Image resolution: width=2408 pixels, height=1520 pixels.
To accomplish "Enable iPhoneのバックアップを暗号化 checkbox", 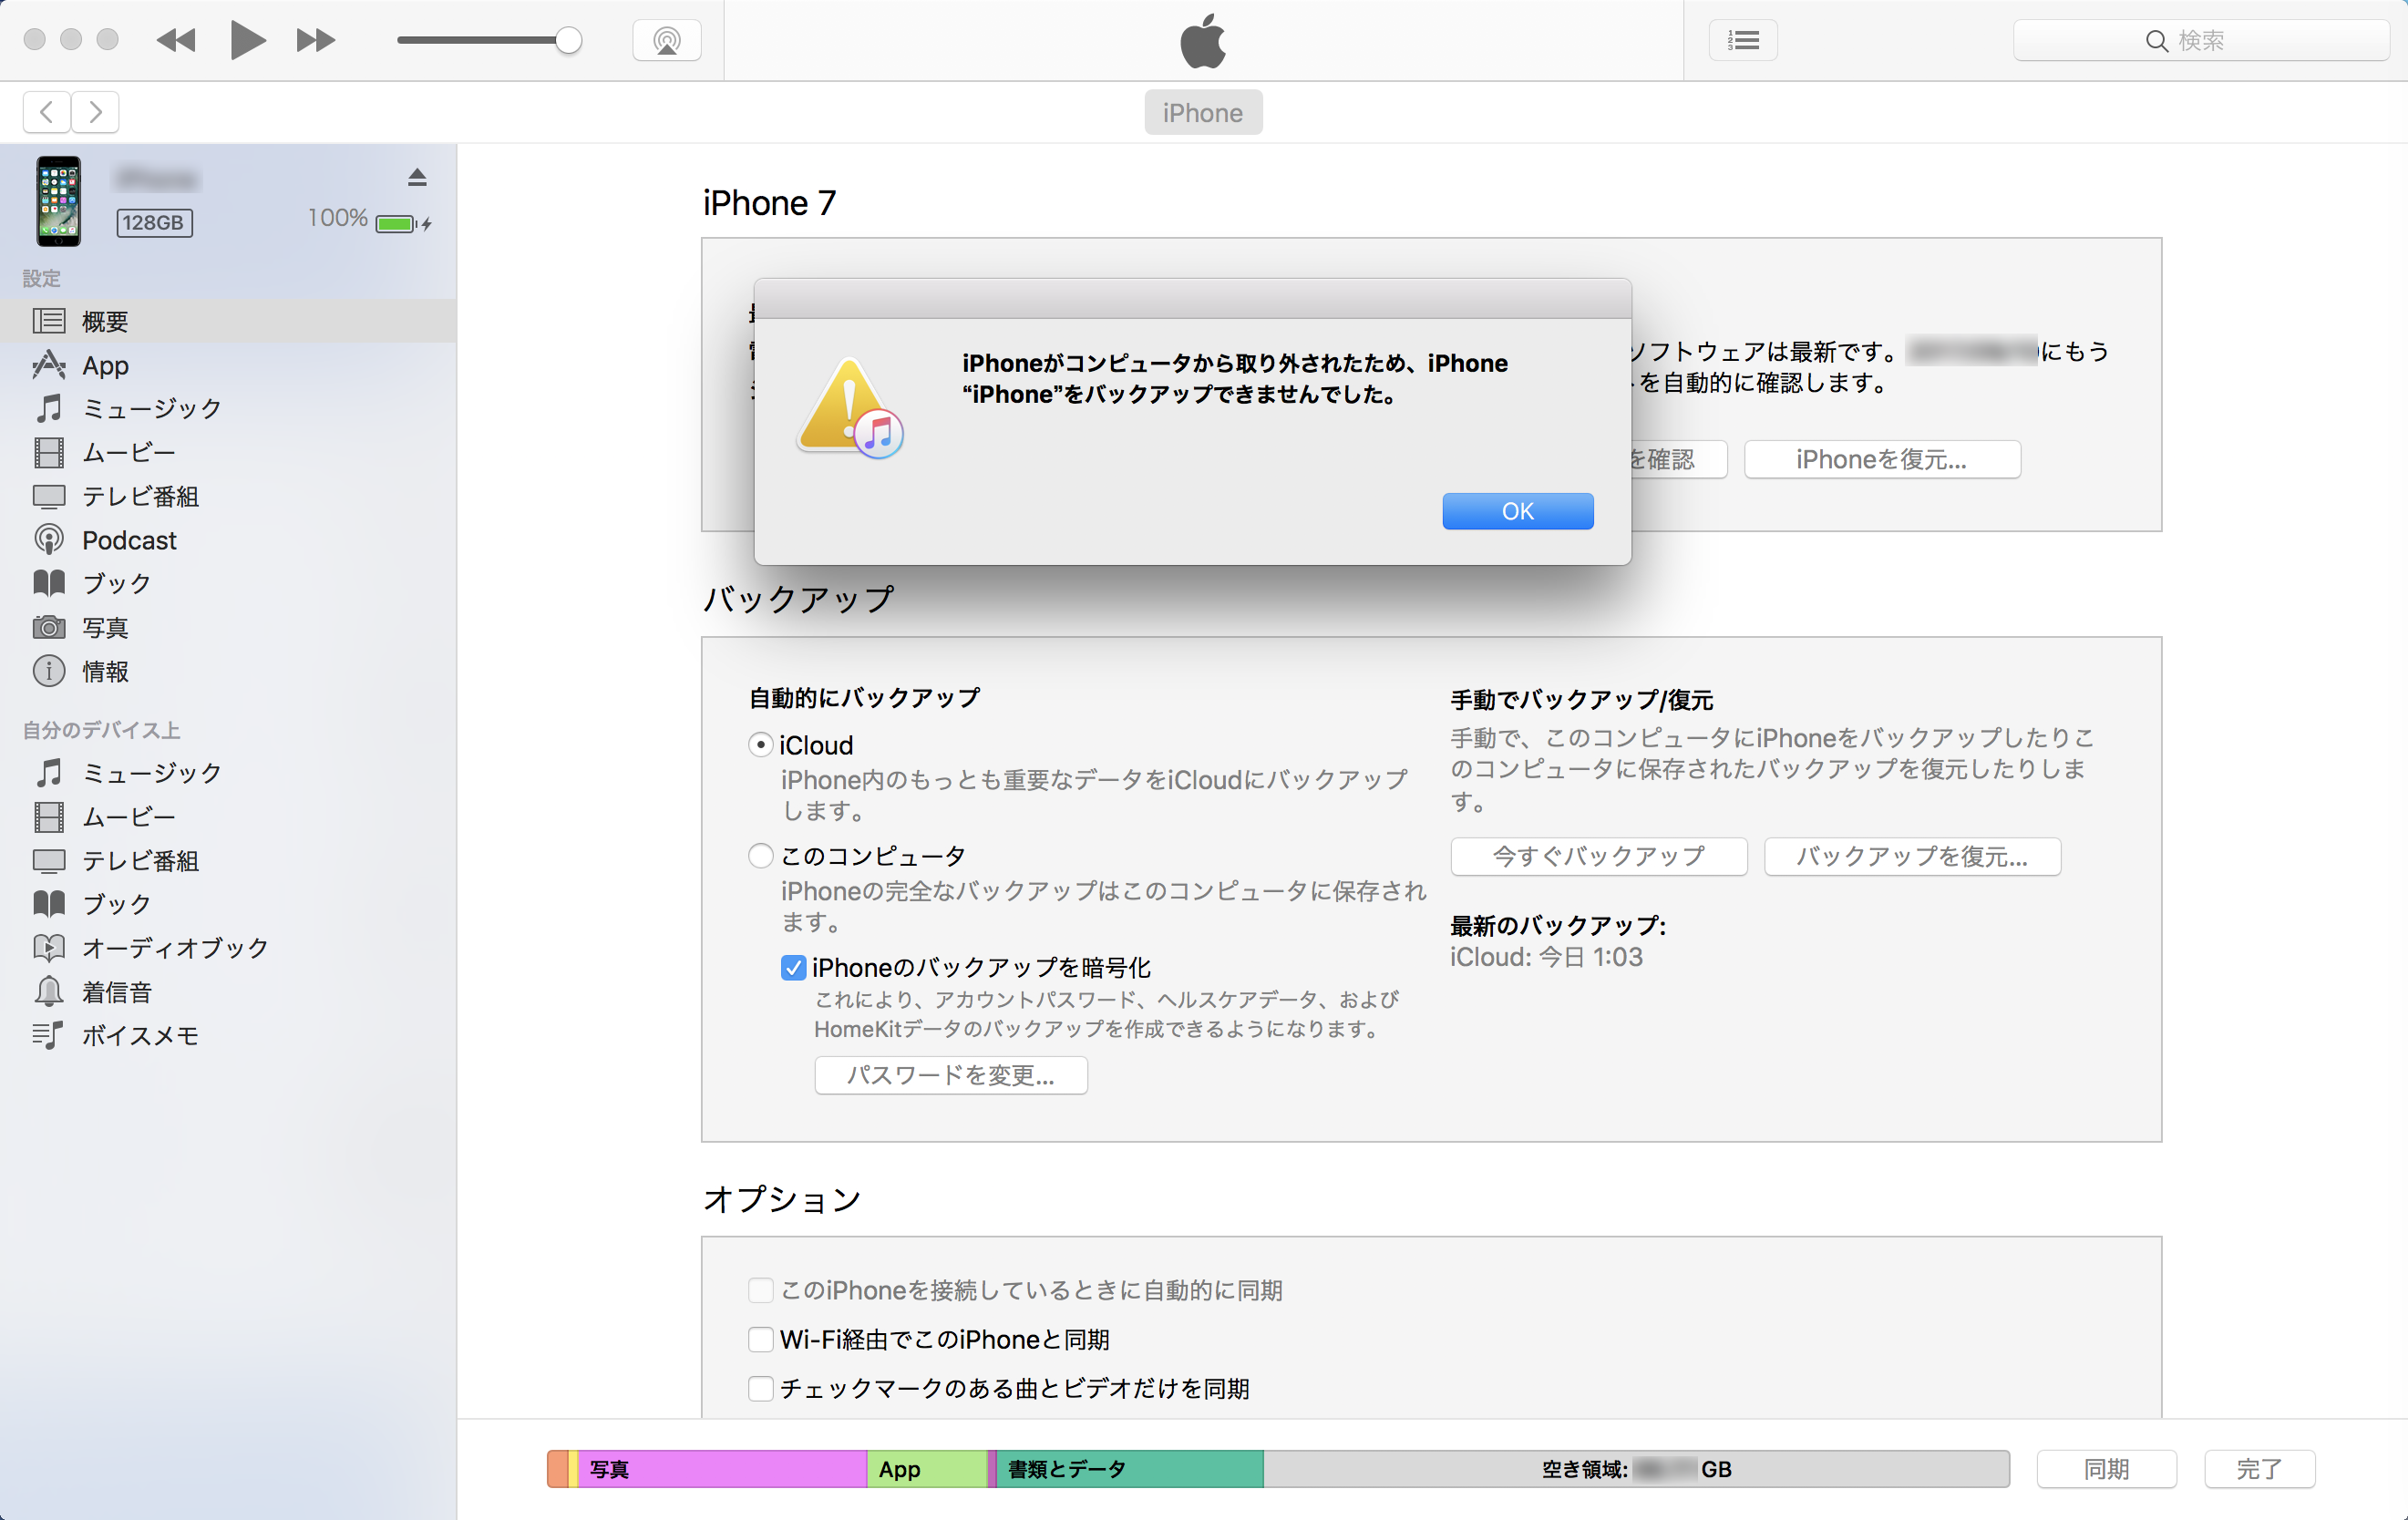I will pos(791,967).
